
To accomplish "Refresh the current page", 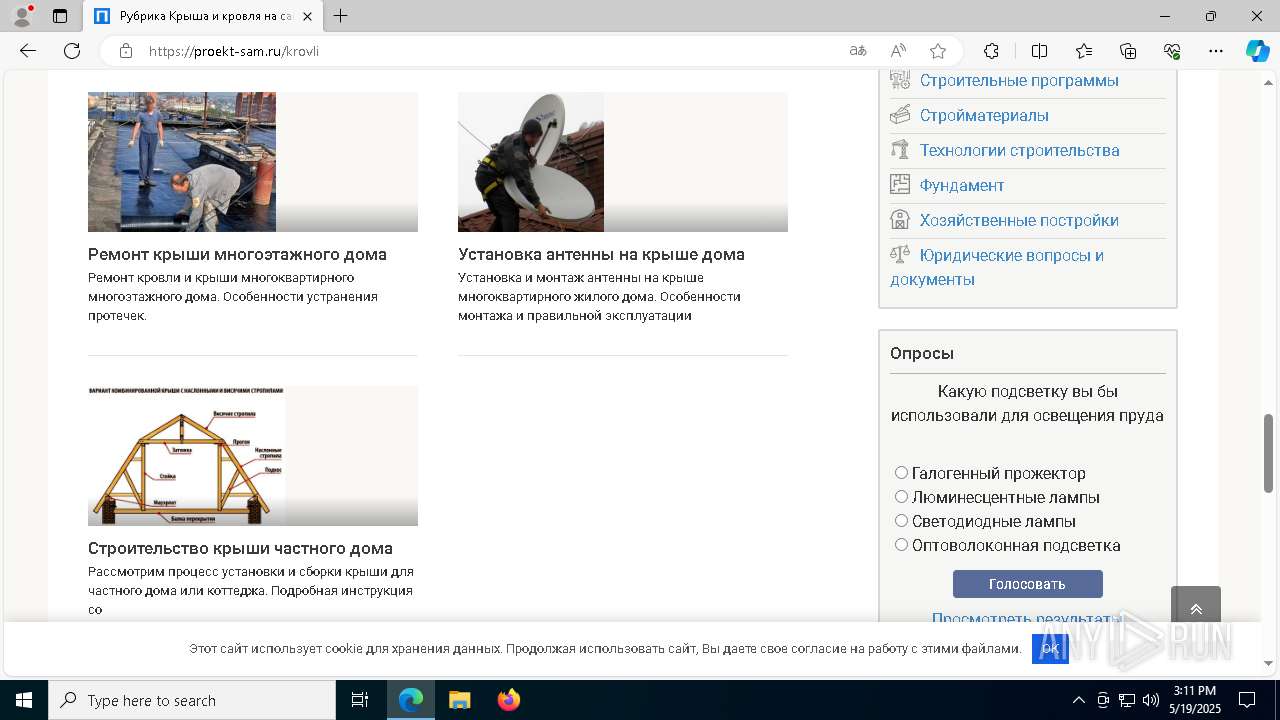I will click(x=72, y=51).
